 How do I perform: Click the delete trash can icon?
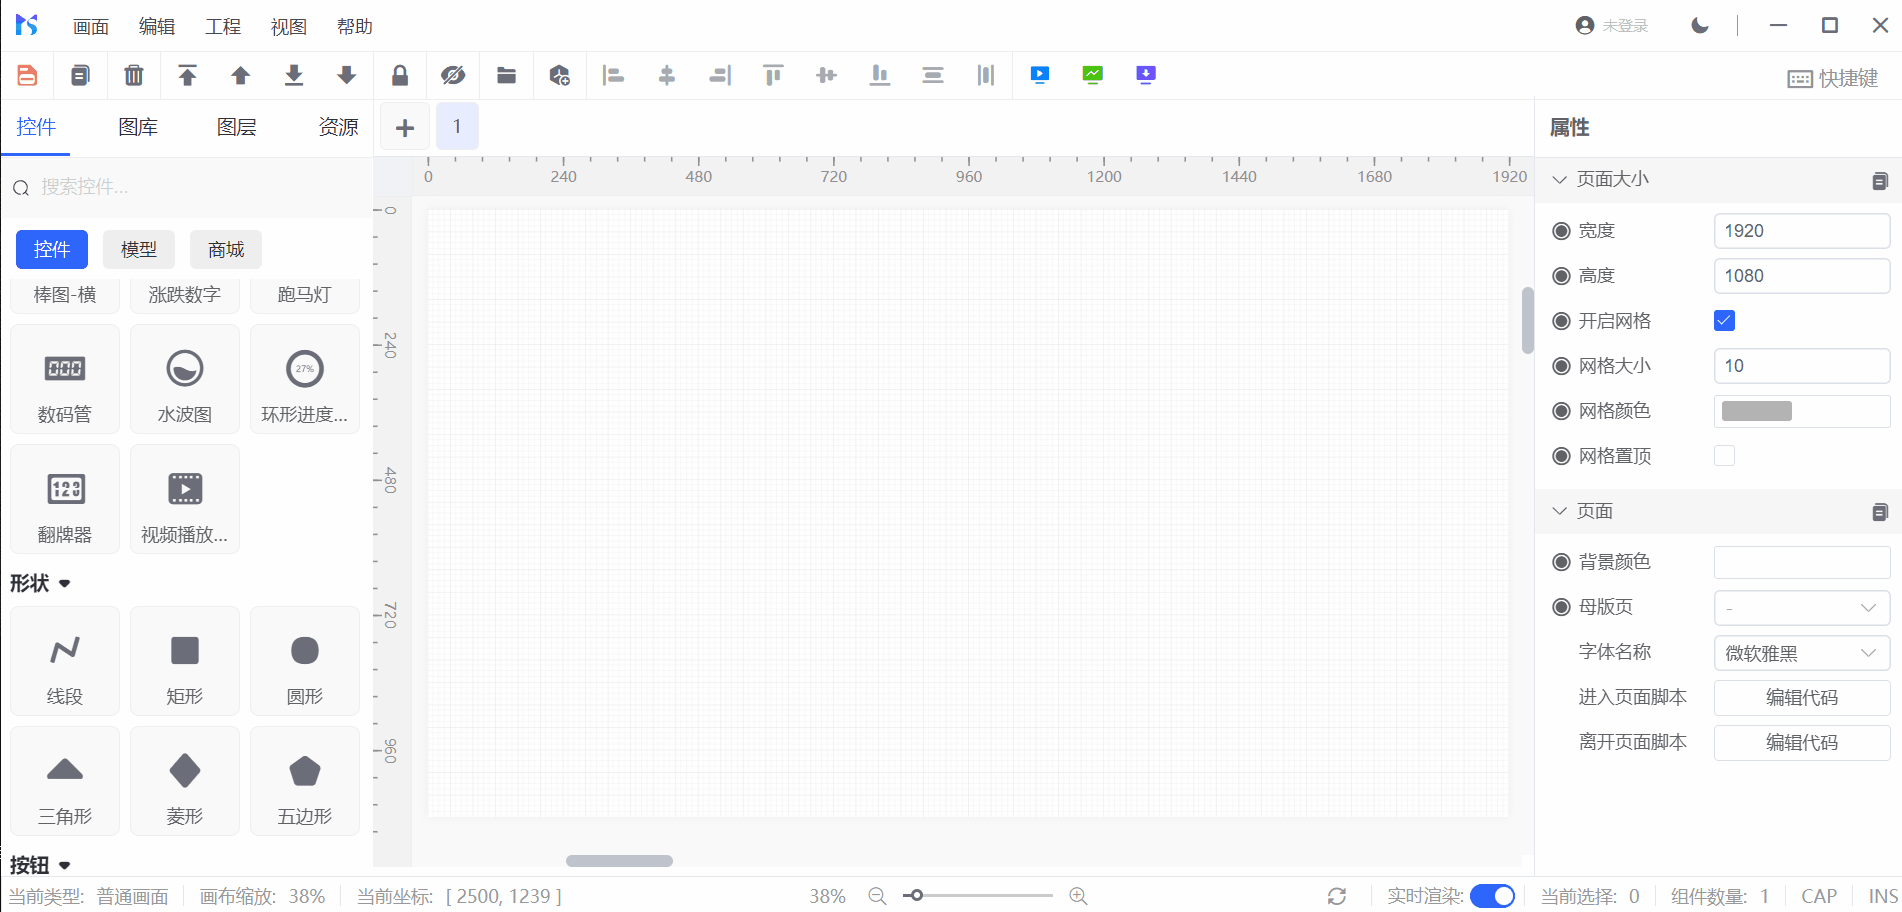tap(133, 75)
